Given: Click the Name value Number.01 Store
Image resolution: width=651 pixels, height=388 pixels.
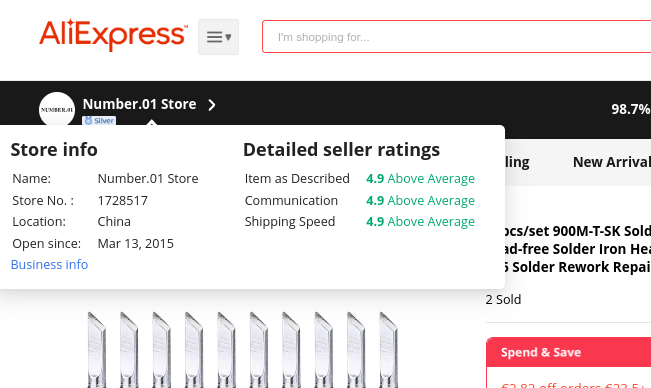Looking at the screenshot, I should [148, 178].
